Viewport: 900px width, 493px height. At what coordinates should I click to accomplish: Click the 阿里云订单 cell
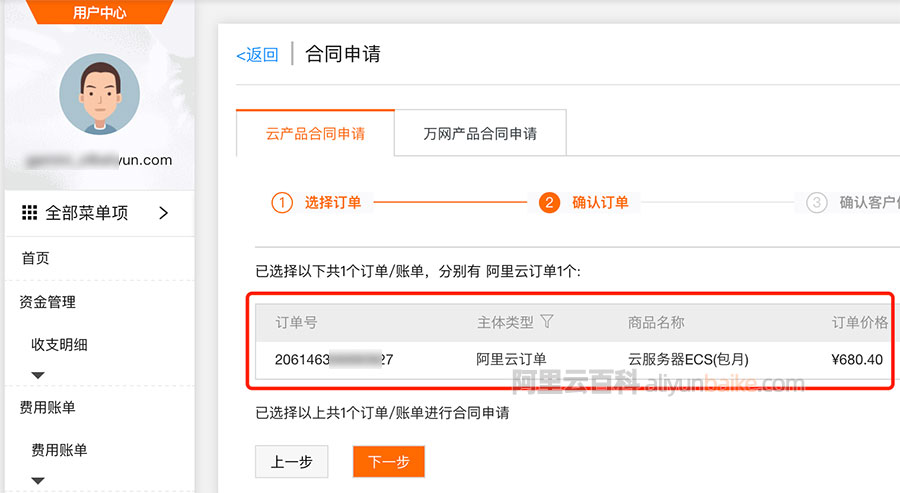tap(511, 359)
